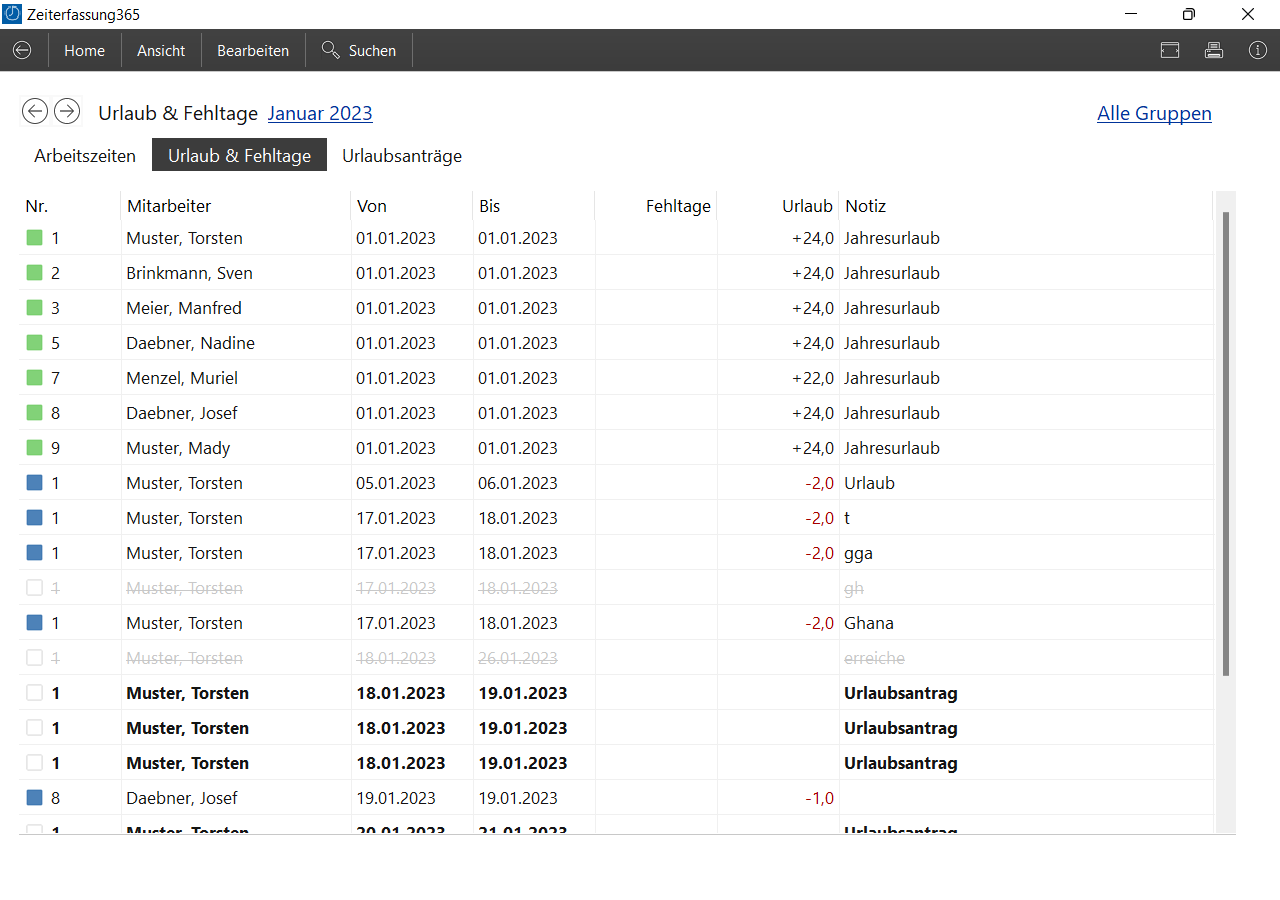Click green marker of Brinkmann, Sven row
Image resolution: width=1280 pixels, height=900 pixels.
click(x=35, y=273)
